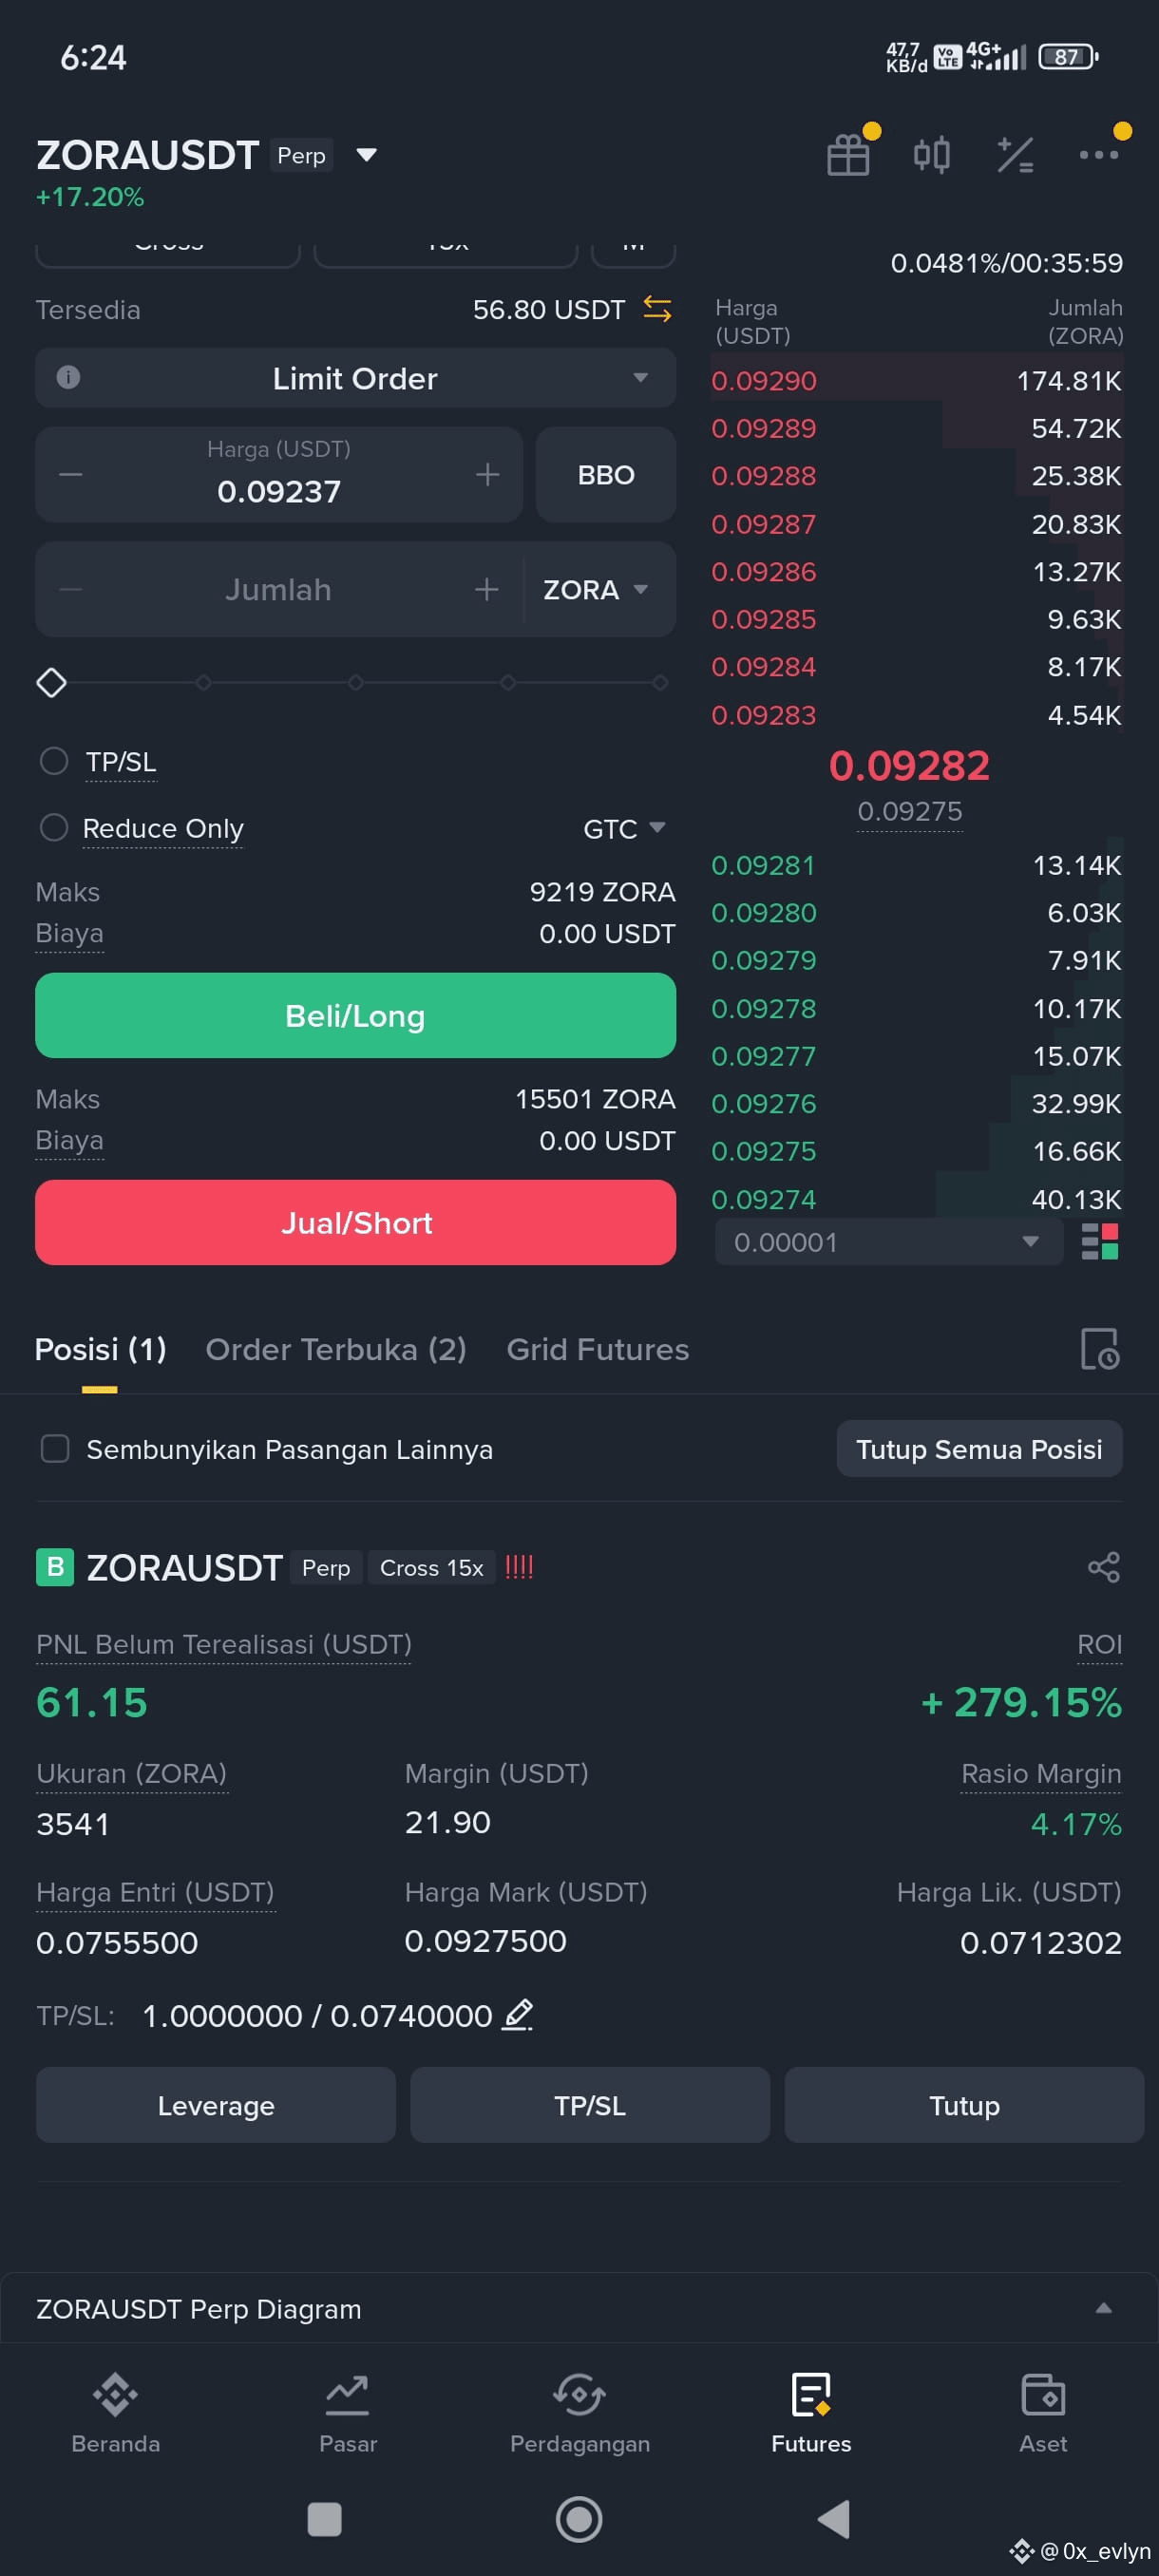The image size is (1159, 2576).
Task: Open the futures calculator icon
Action: pos(1015,155)
